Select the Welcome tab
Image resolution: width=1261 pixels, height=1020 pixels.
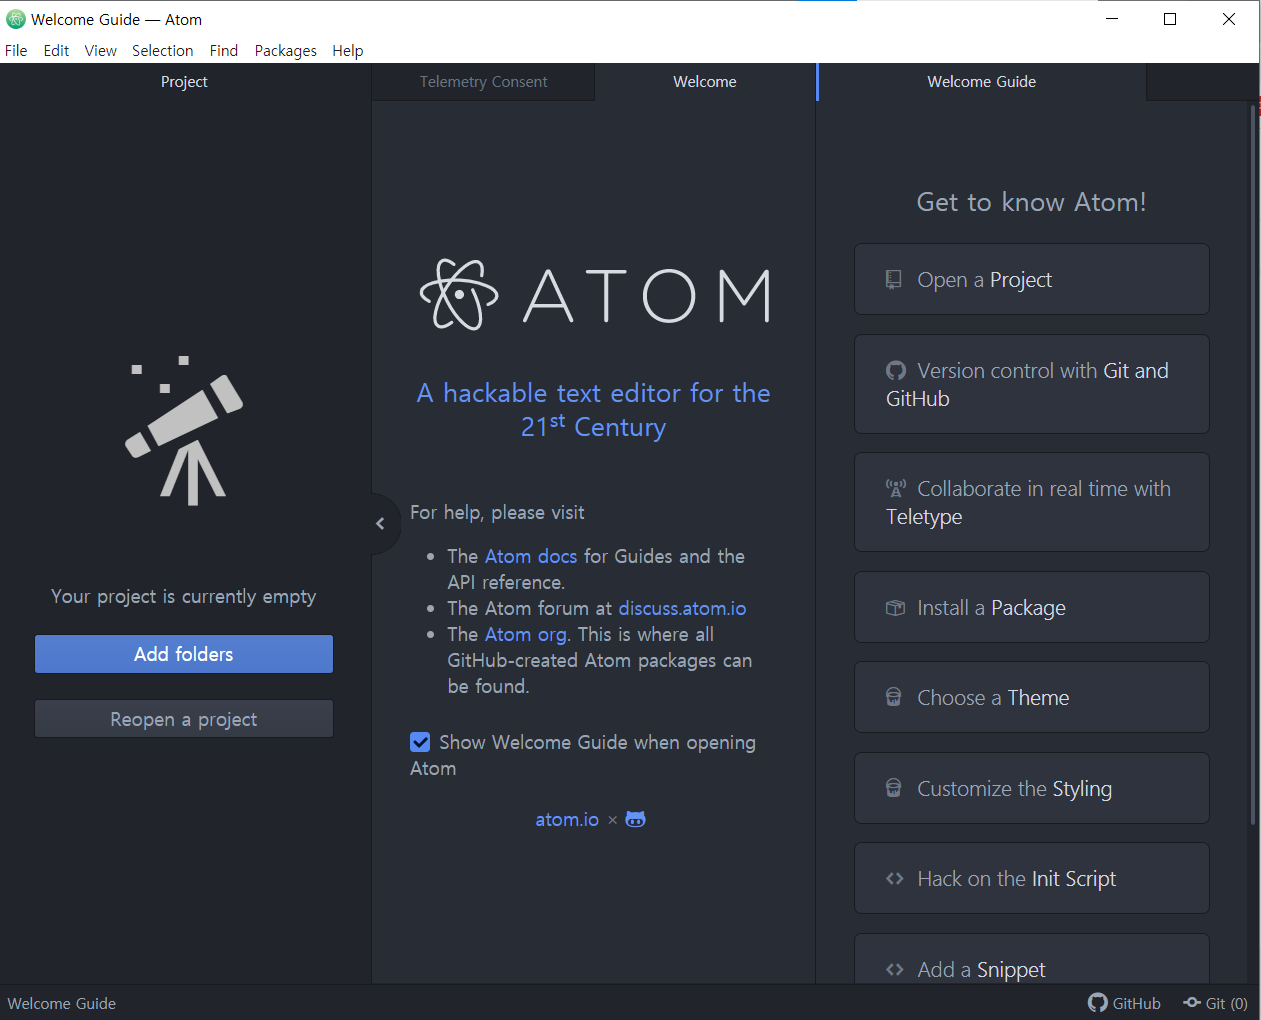pos(705,82)
